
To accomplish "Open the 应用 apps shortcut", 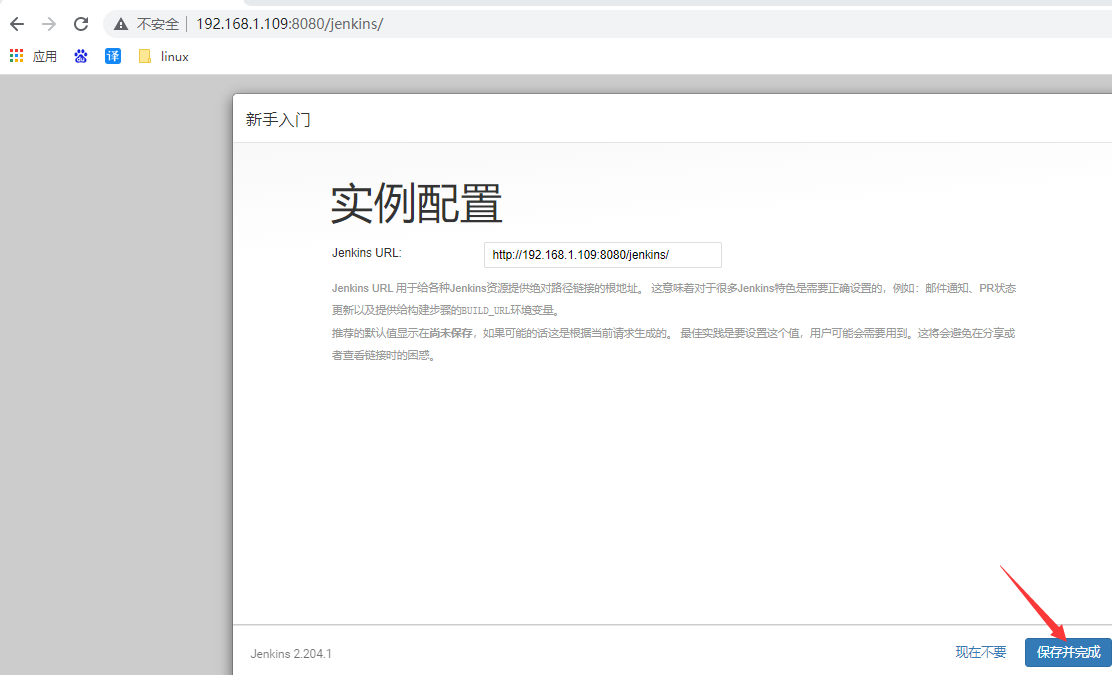I will coord(33,56).
